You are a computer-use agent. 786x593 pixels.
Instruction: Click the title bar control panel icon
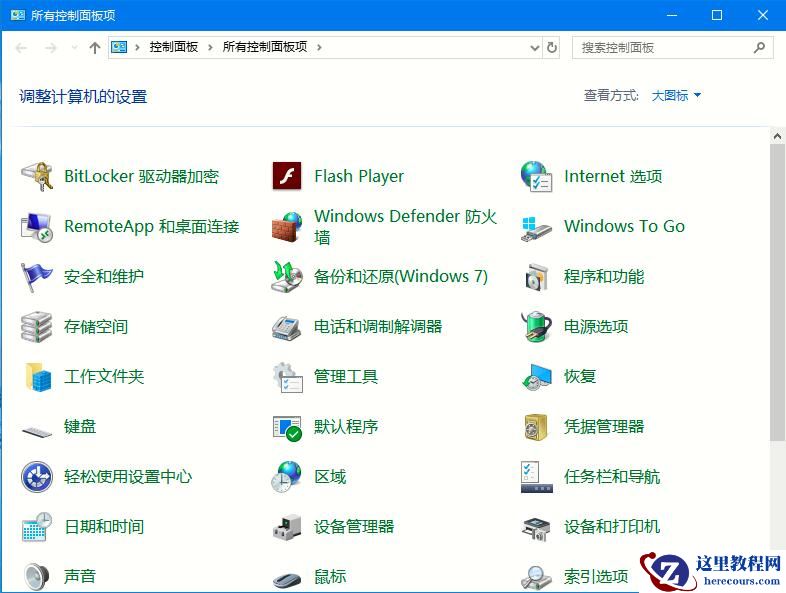tap(18, 15)
